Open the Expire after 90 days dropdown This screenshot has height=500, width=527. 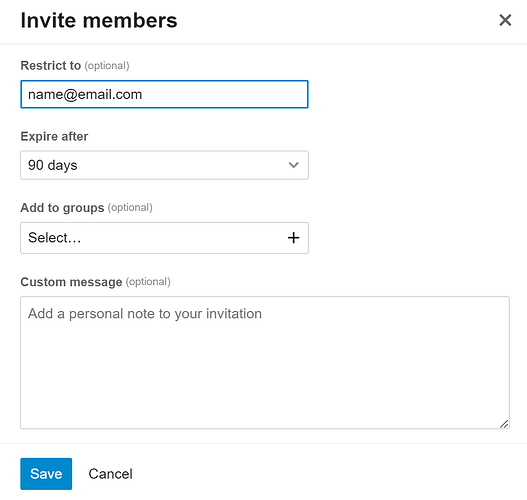[x=164, y=165]
